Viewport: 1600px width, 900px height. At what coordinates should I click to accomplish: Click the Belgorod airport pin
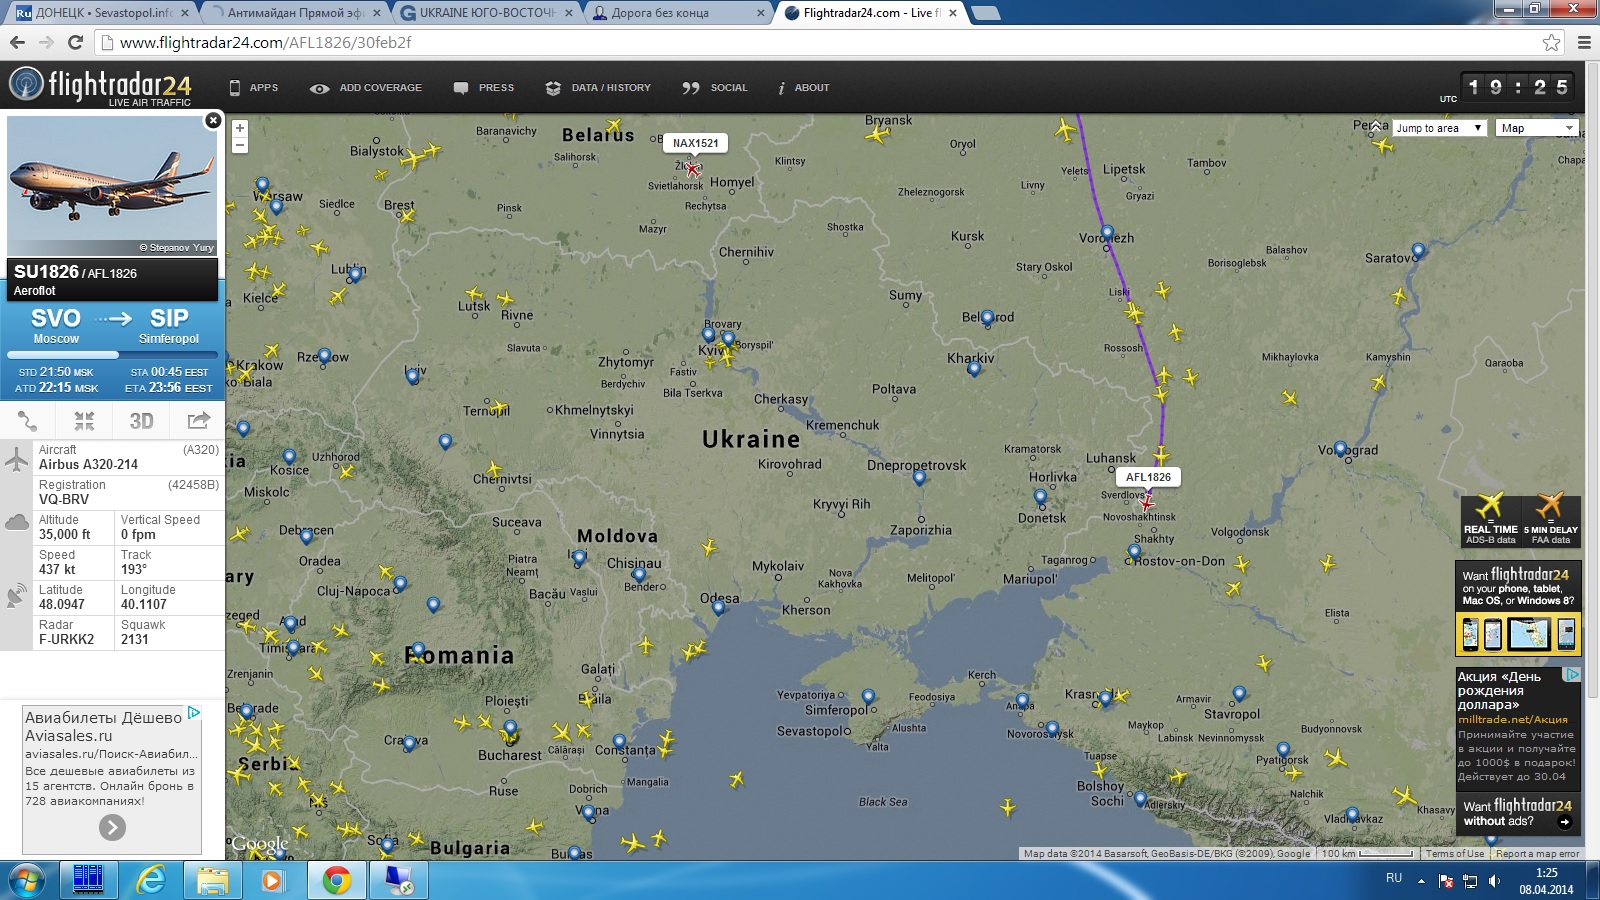coord(988,318)
